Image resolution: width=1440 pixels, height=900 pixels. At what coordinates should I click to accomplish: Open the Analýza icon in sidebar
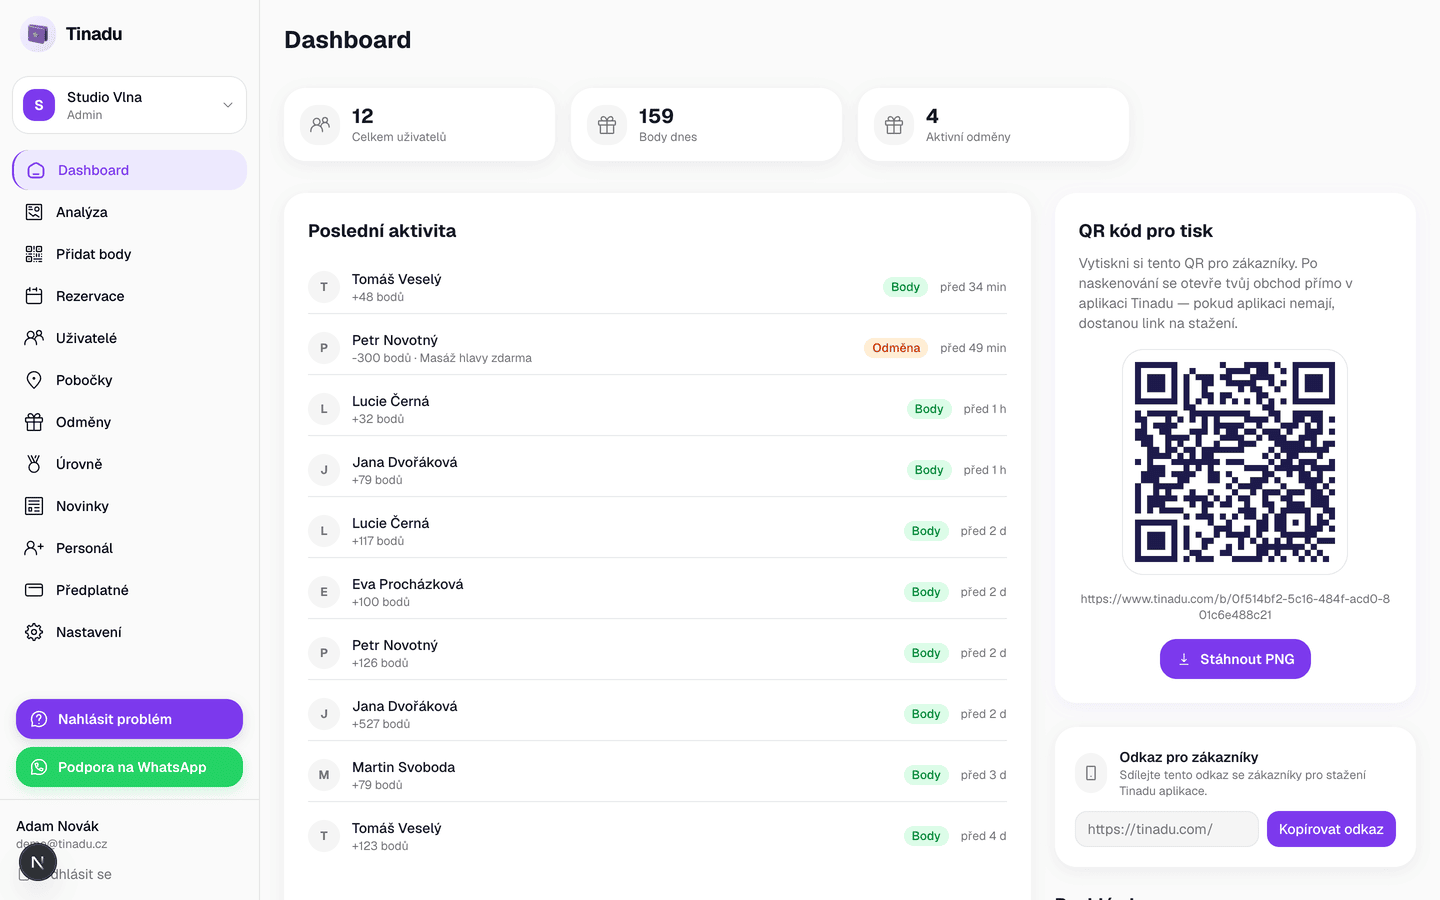coord(34,212)
